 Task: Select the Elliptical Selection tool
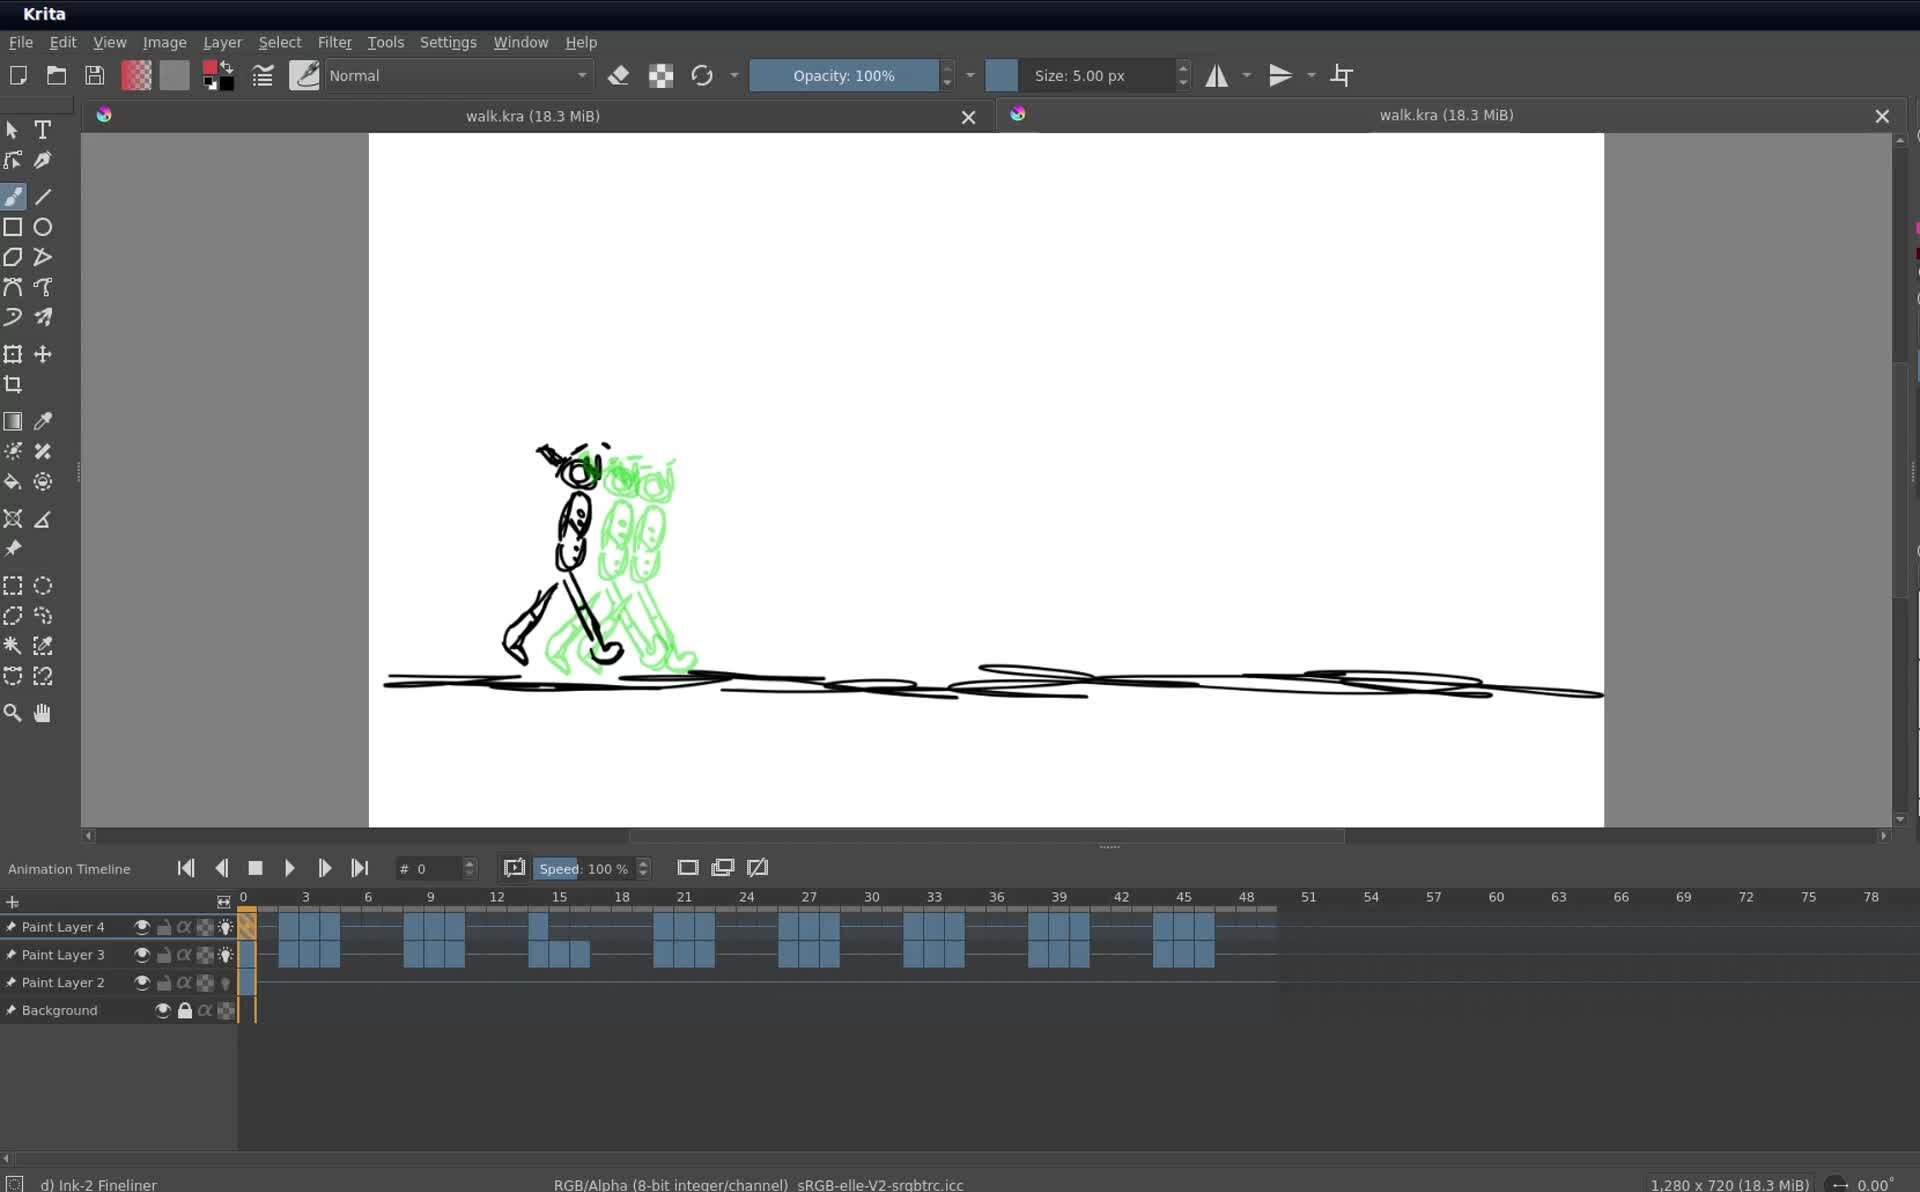coord(43,586)
